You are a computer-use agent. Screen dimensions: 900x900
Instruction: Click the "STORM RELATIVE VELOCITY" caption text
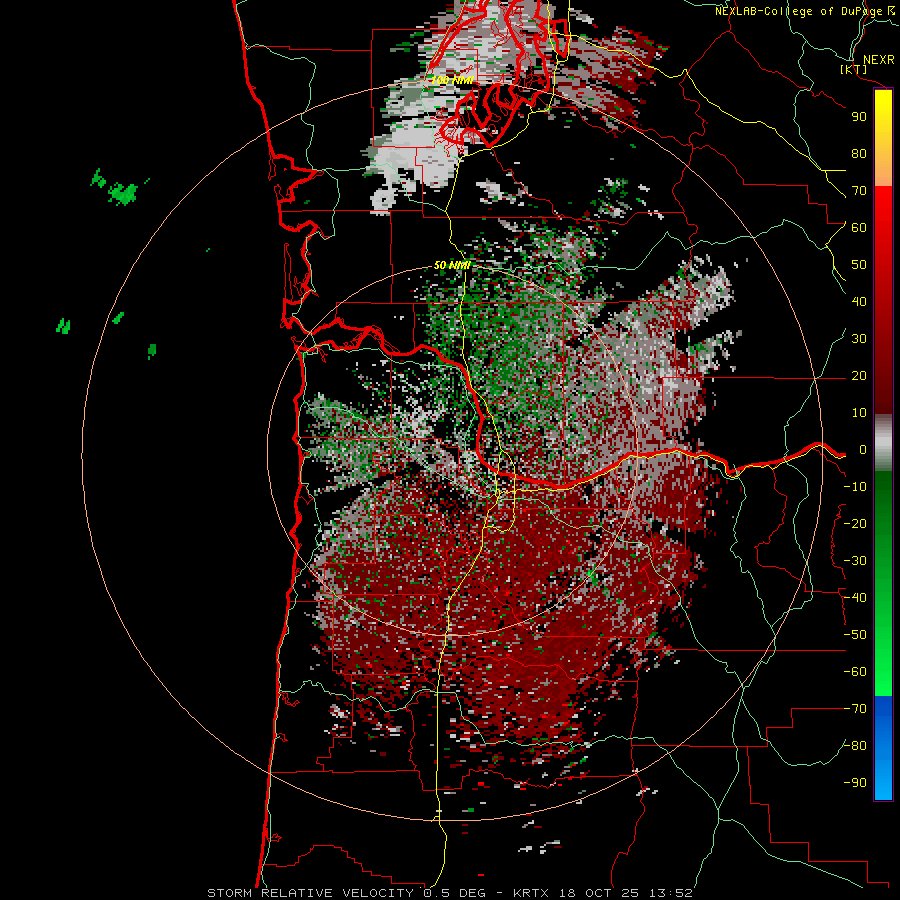pyautogui.click(x=310, y=893)
